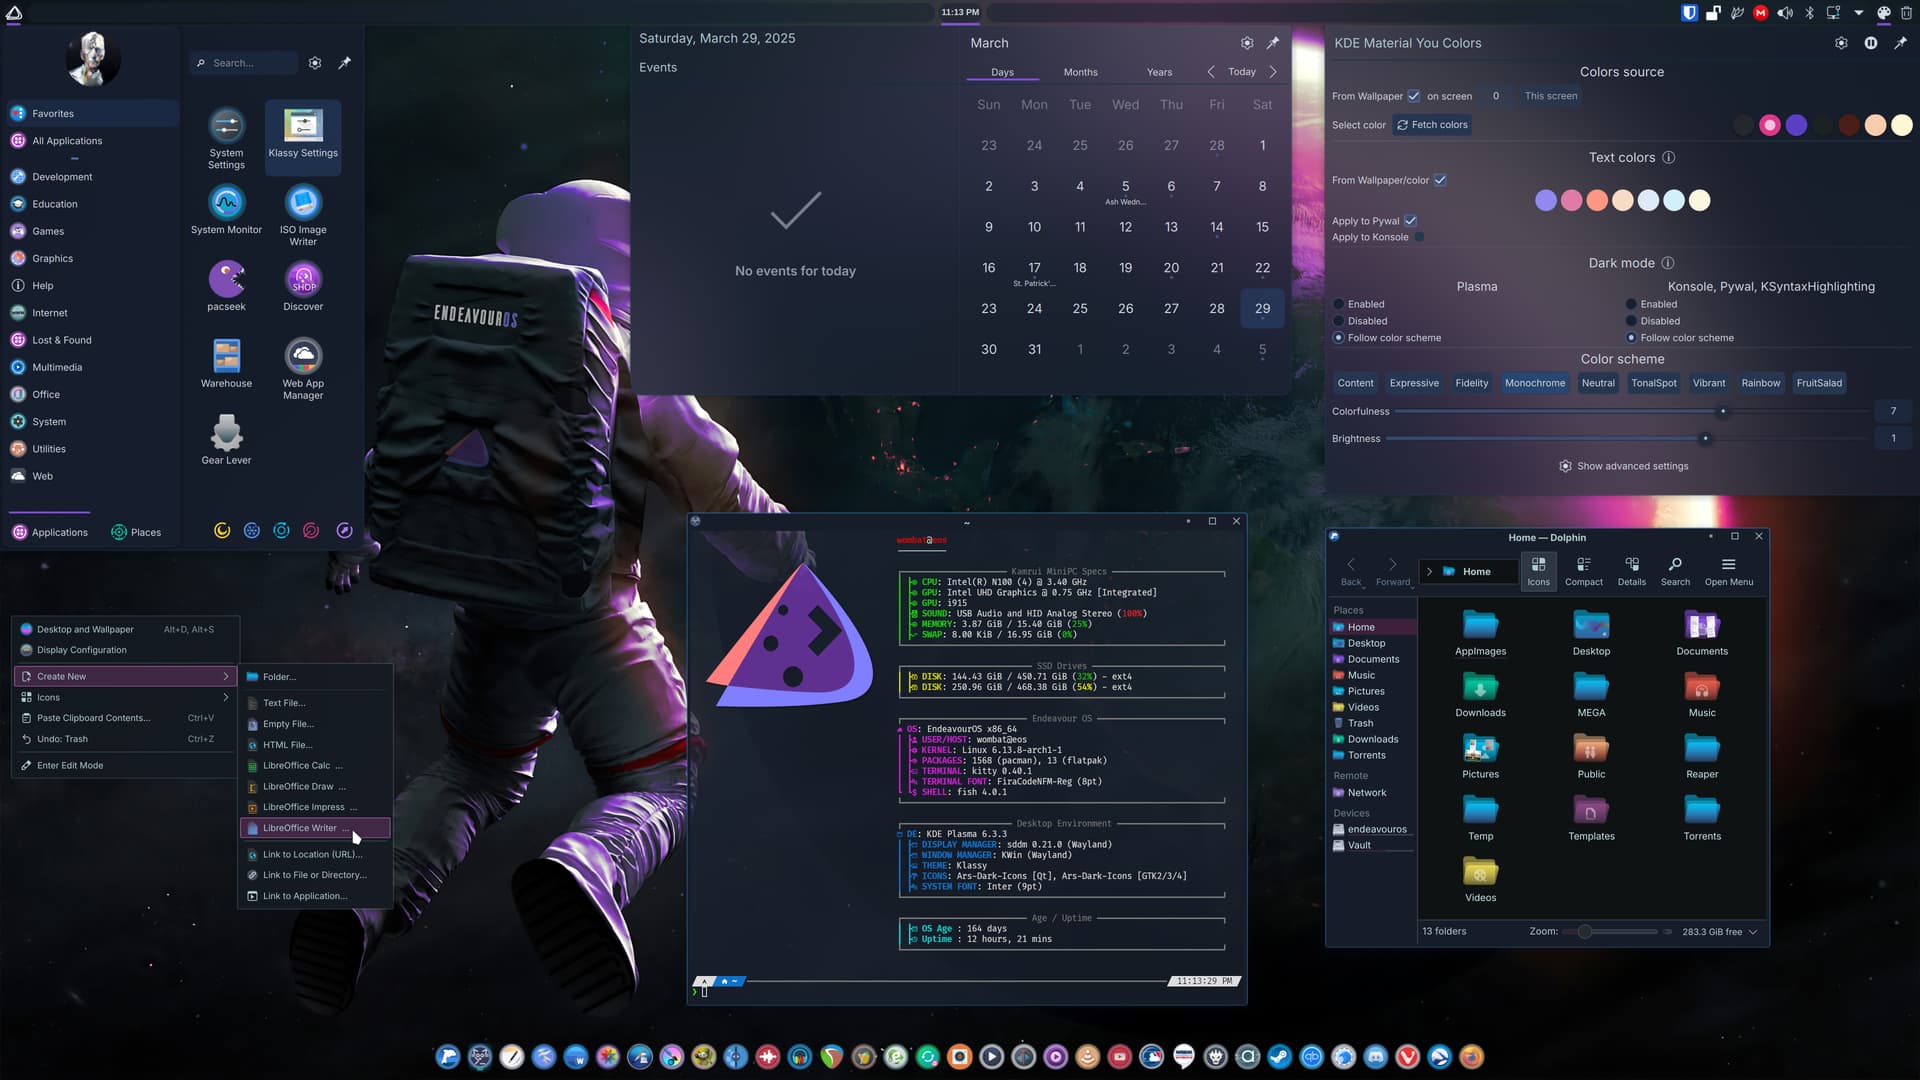This screenshot has width=1920, height=1080.
Task: Go Back in Dolphin
Action: [x=1351, y=571]
